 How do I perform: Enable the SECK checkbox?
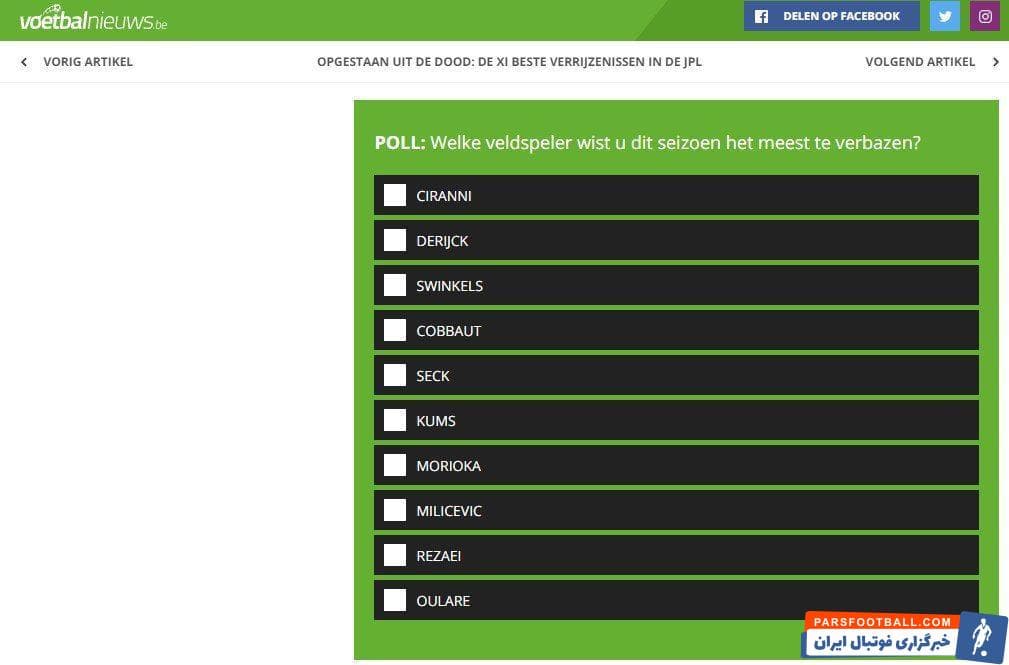tap(395, 375)
